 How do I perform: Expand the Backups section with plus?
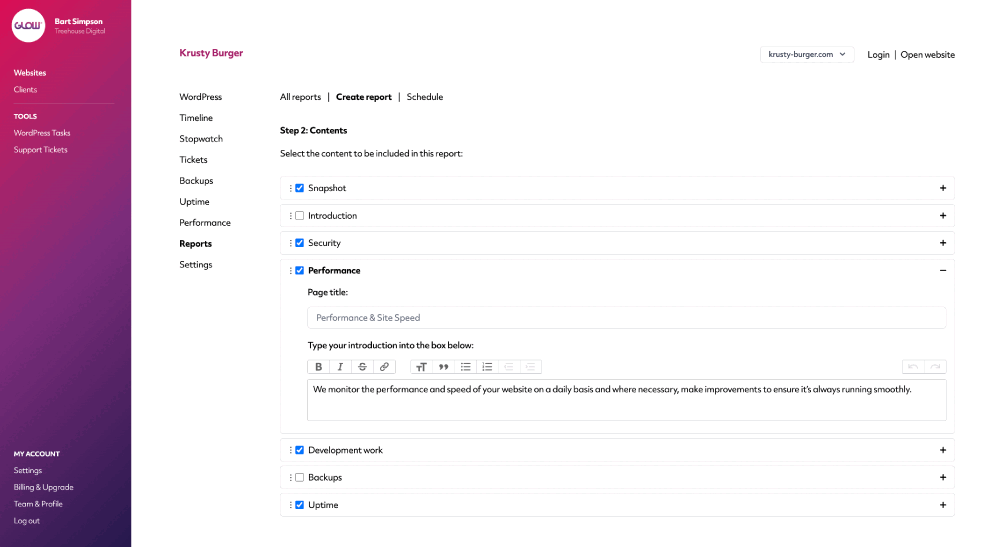click(x=943, y=478)
